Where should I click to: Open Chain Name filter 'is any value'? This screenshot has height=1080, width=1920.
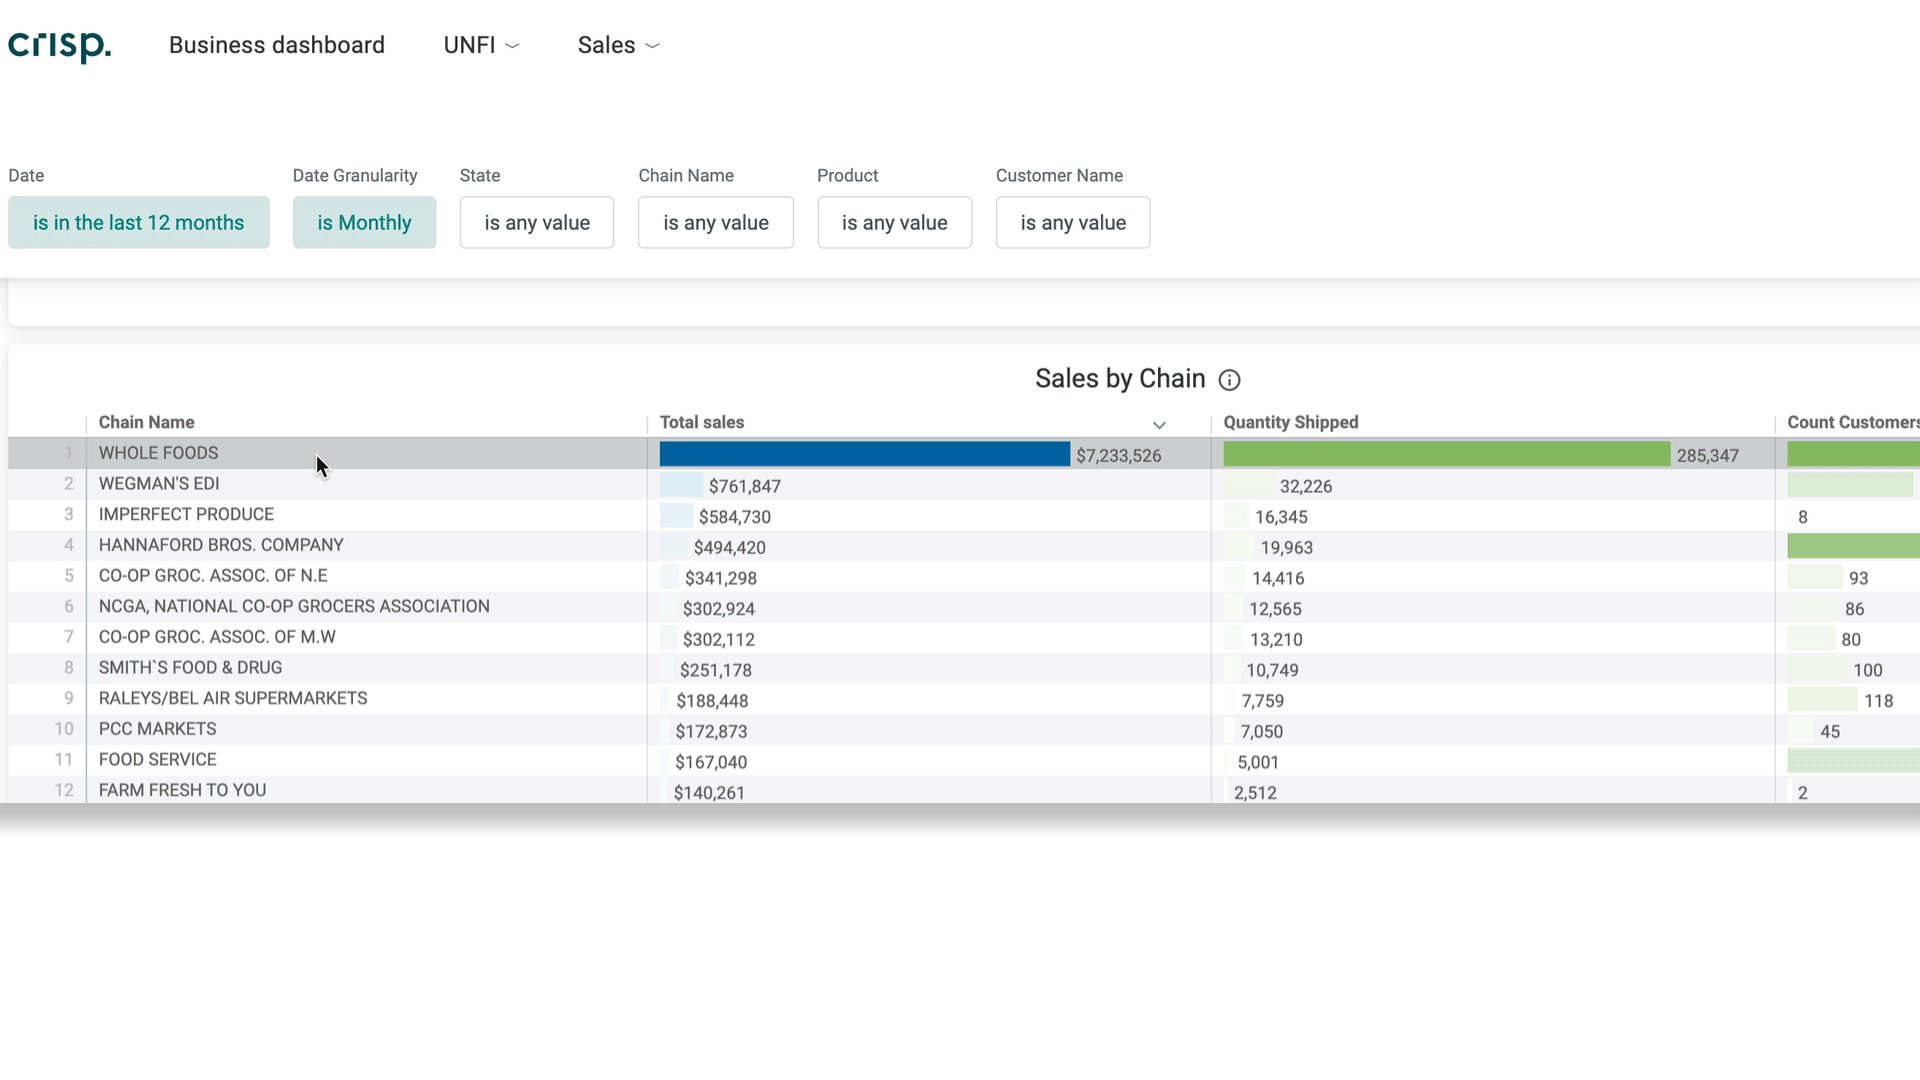(x=716, y=222)
